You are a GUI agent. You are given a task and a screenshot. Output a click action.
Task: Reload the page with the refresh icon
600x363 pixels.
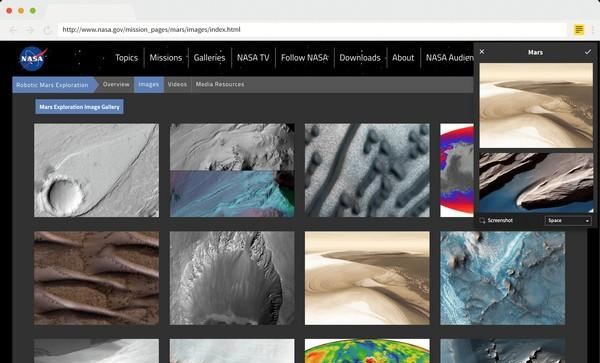pos(47,30)
